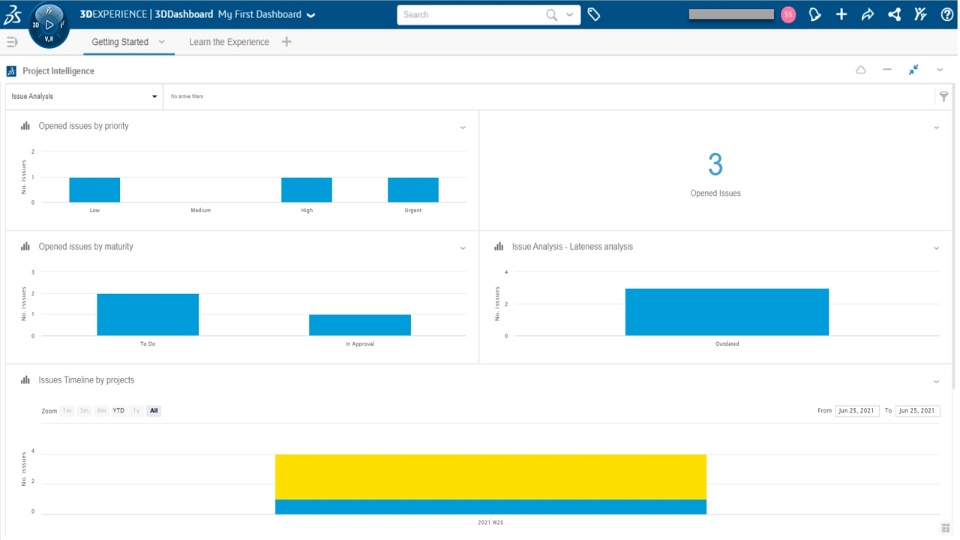The image size is (960, 540).
Task: Expand the Opened issues by priority chevron
Action: [463, 127]
